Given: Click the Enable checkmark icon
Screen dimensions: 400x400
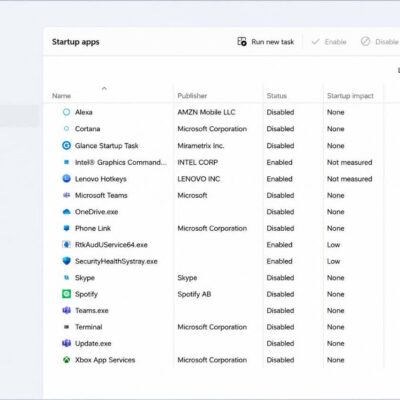Looking at the screenshot, I should [315, 42].
